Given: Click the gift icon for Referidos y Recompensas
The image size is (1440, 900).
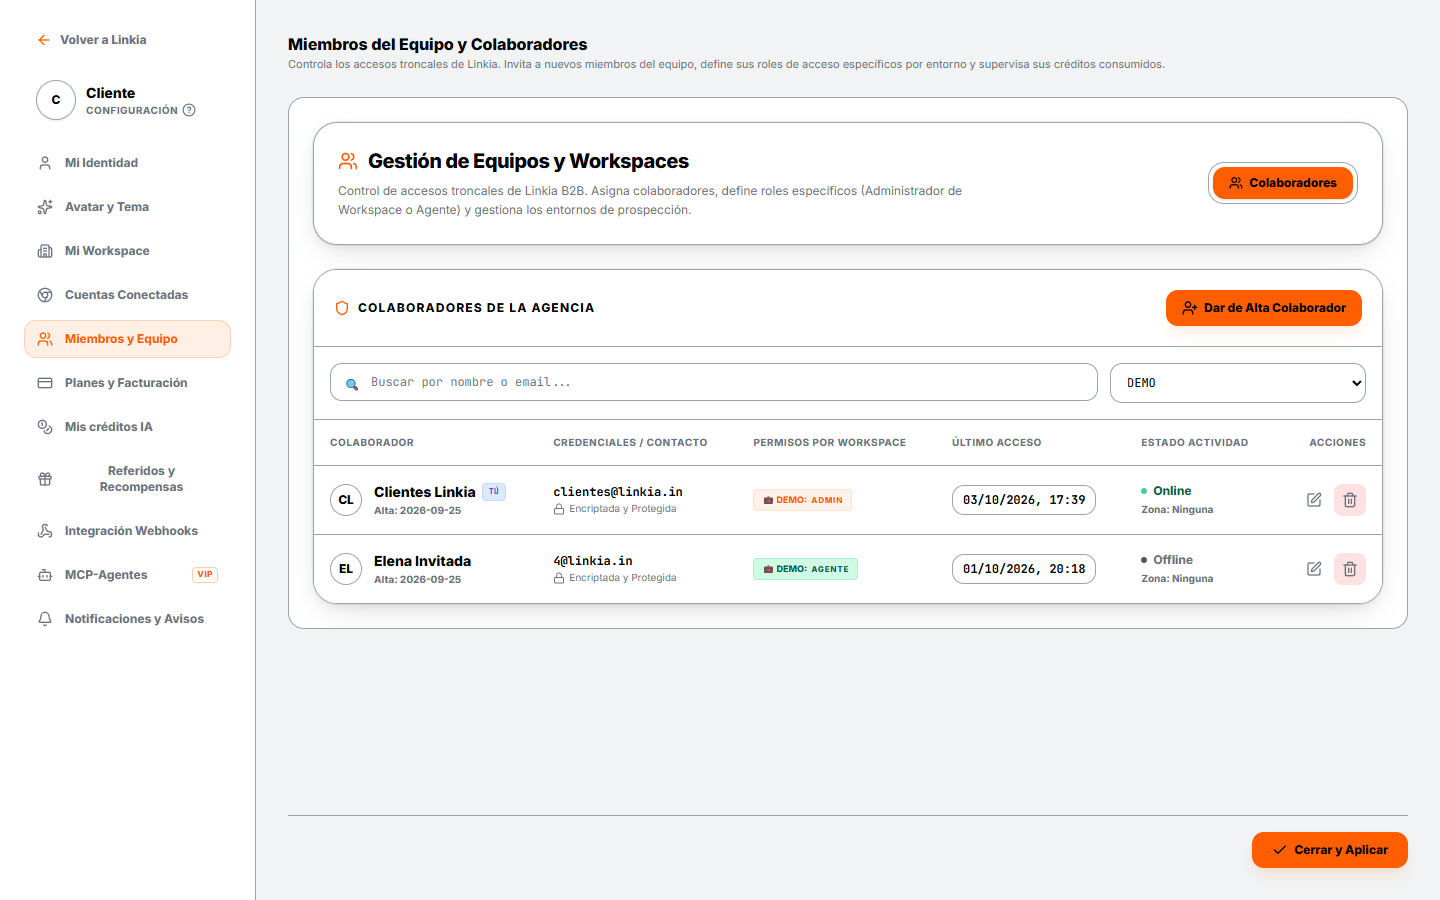Looking at the screenshot, I should click(x=45, y=479).
